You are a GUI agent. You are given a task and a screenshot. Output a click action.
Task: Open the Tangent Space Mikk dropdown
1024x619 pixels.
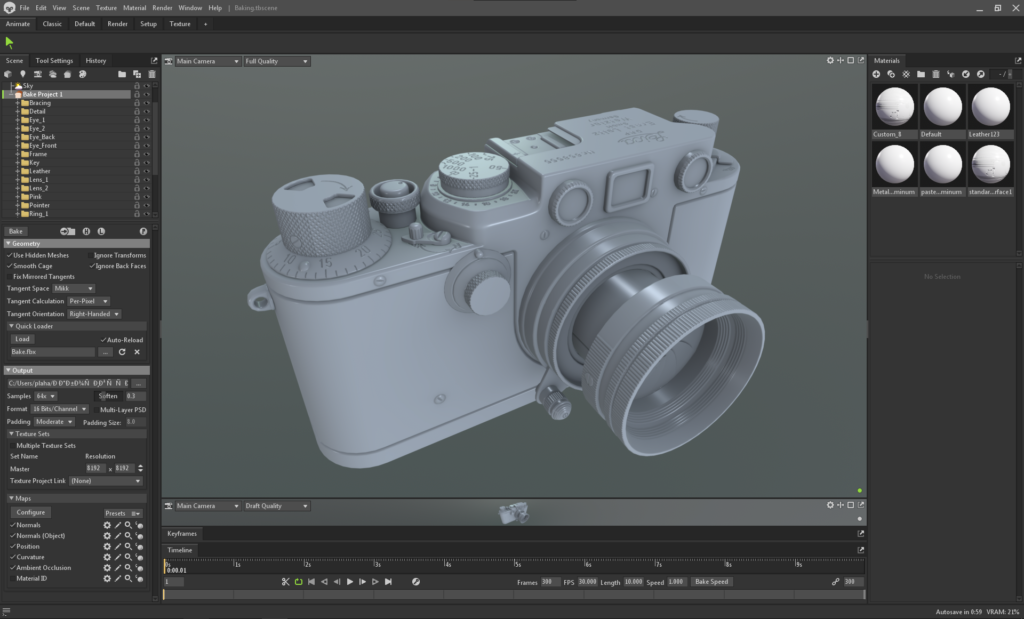pos(73,288)
